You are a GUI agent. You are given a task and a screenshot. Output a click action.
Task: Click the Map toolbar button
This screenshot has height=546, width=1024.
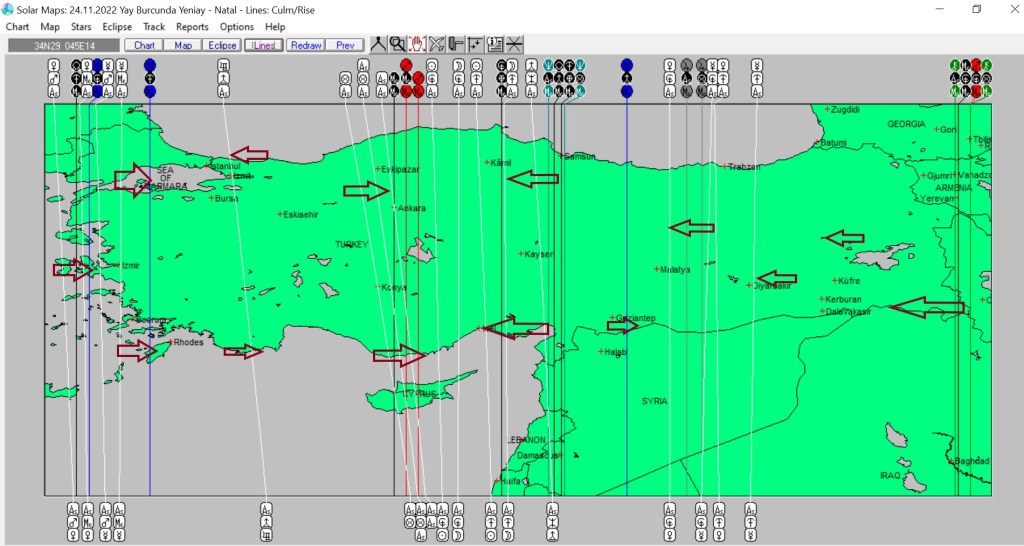(x=183, y=45)
